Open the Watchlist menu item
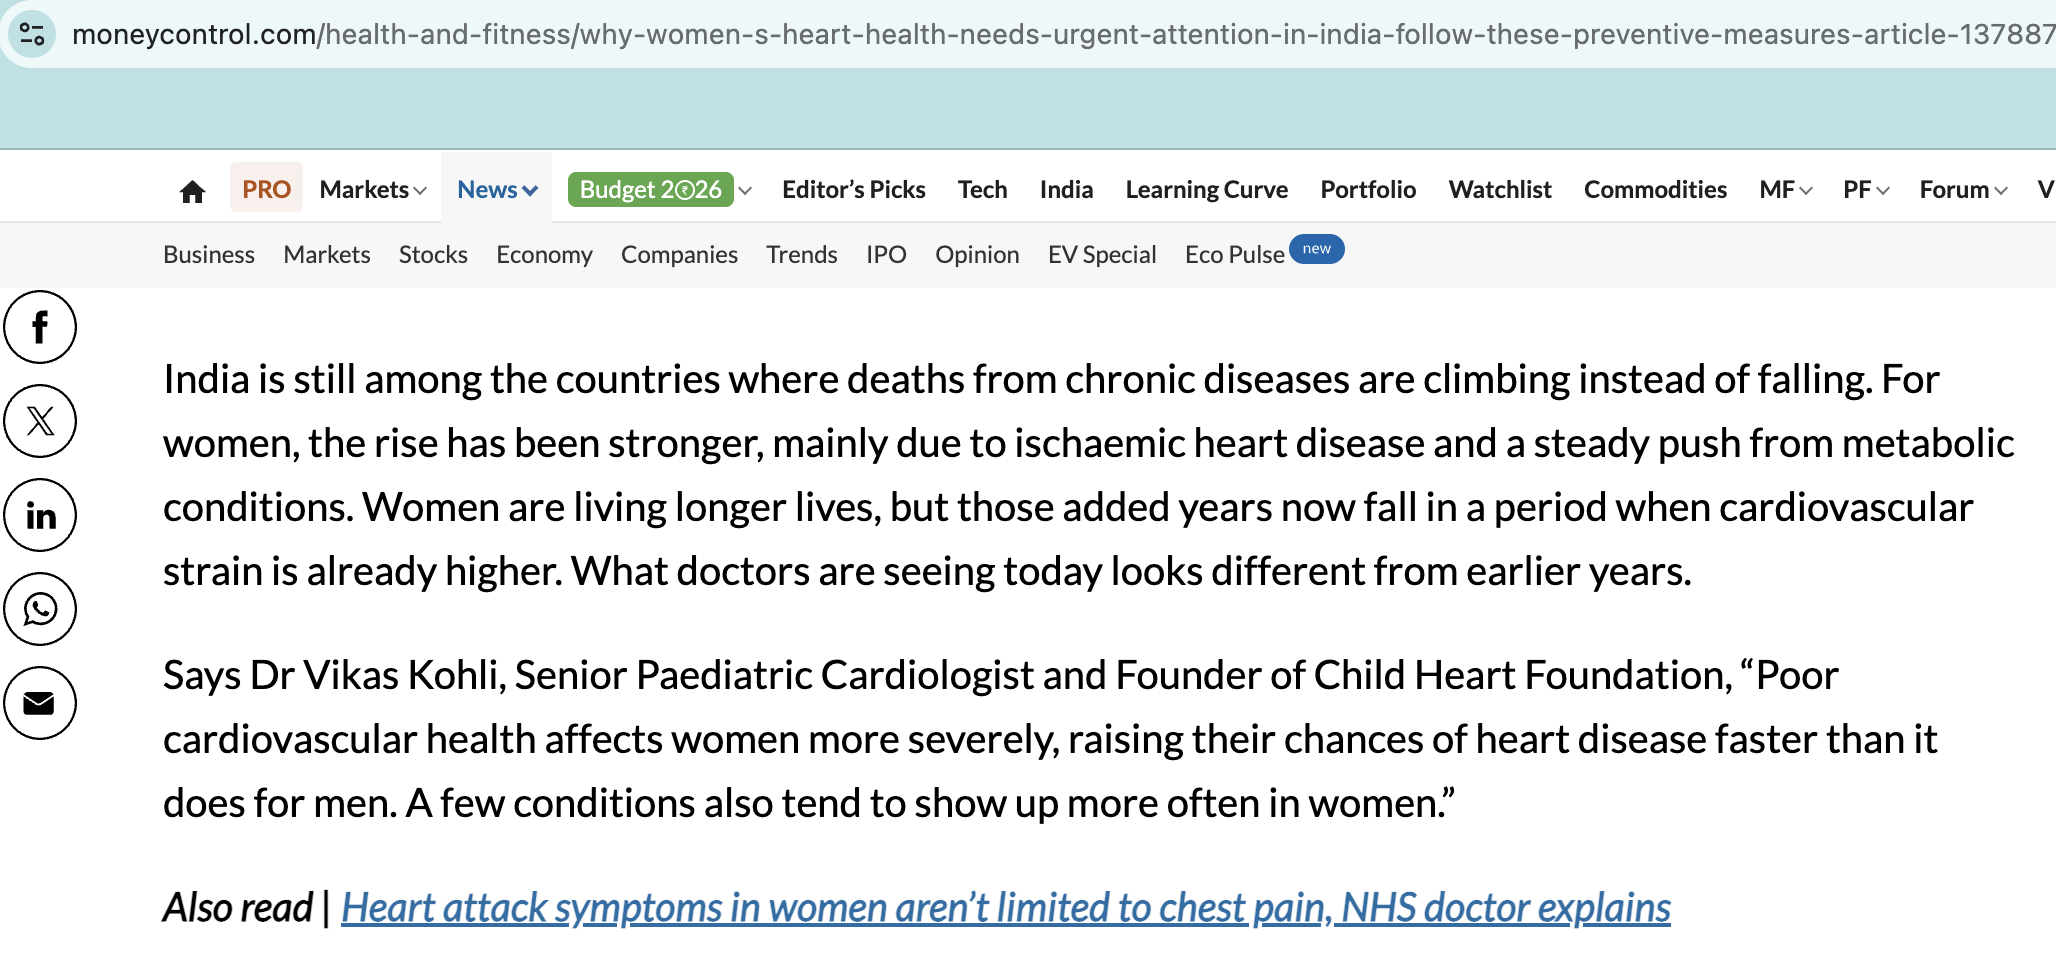2056x974 pixels. [x=1499, y=189]
